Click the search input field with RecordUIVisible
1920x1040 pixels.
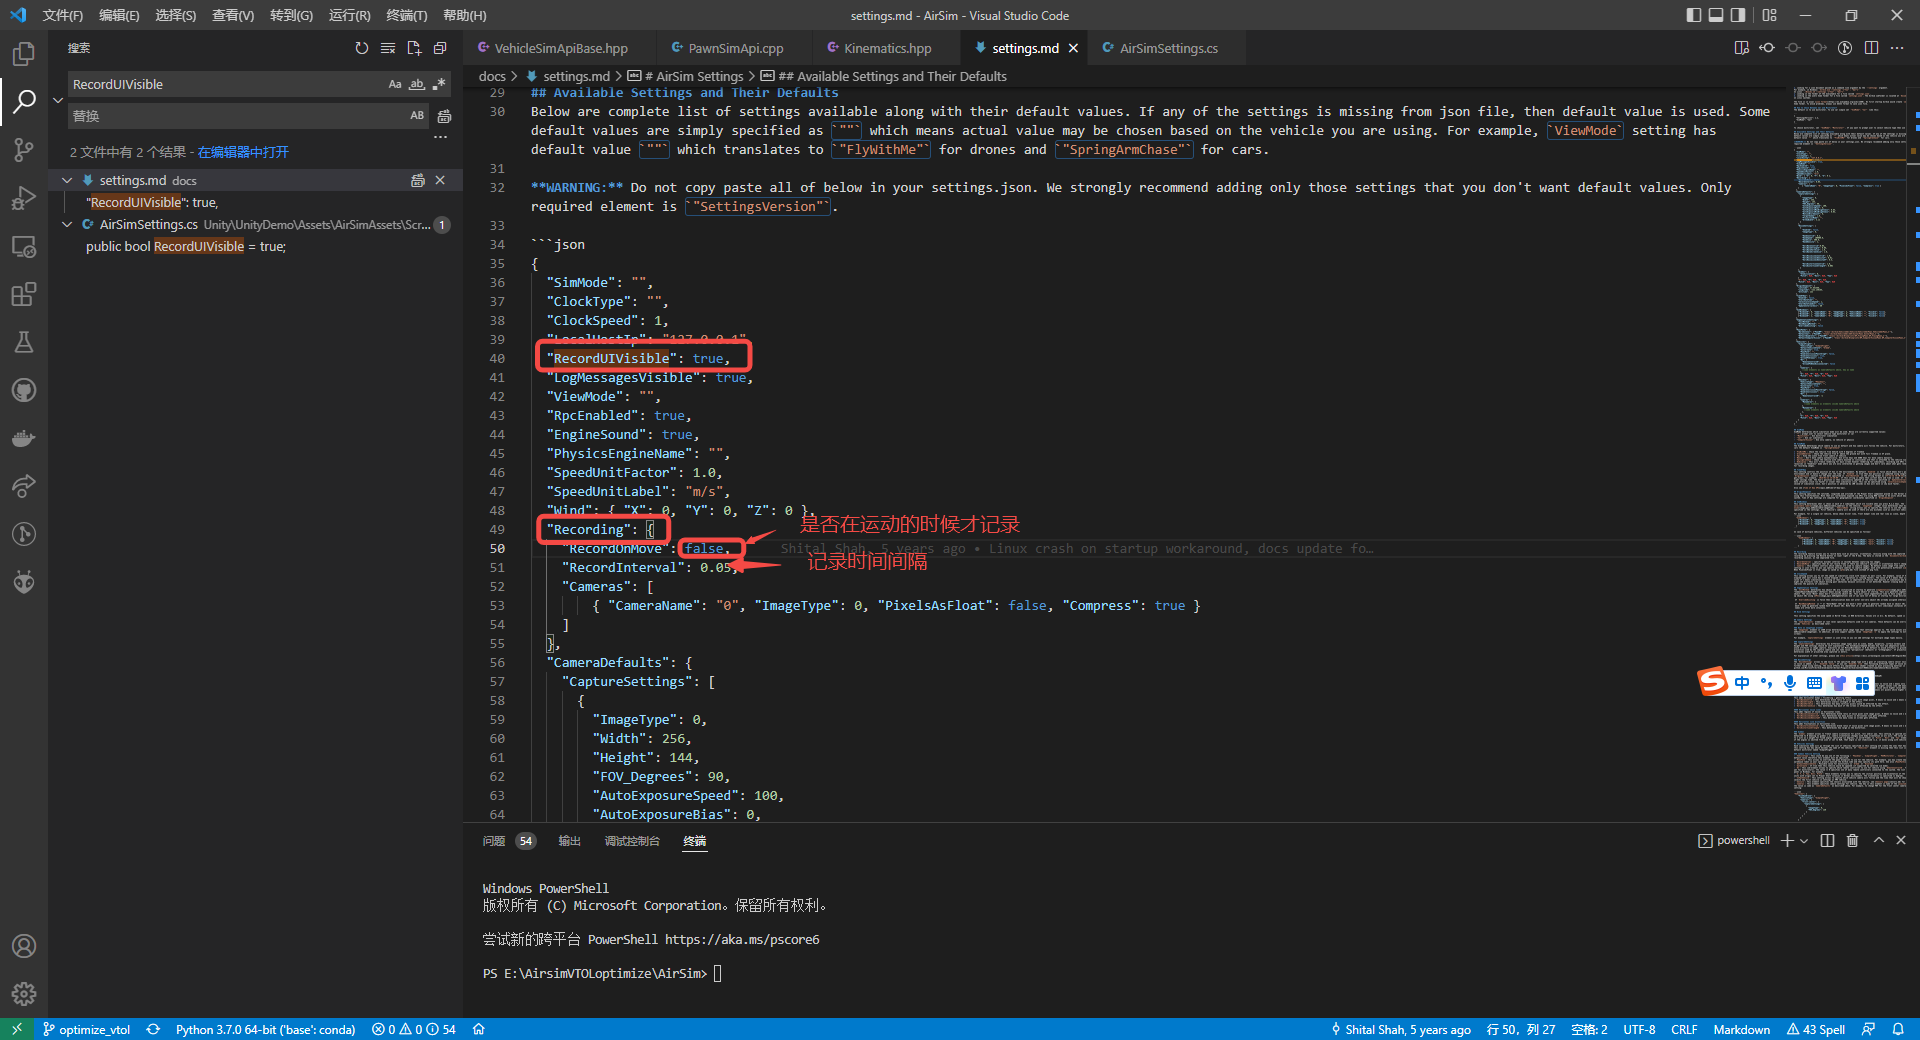tap(228, 84)
